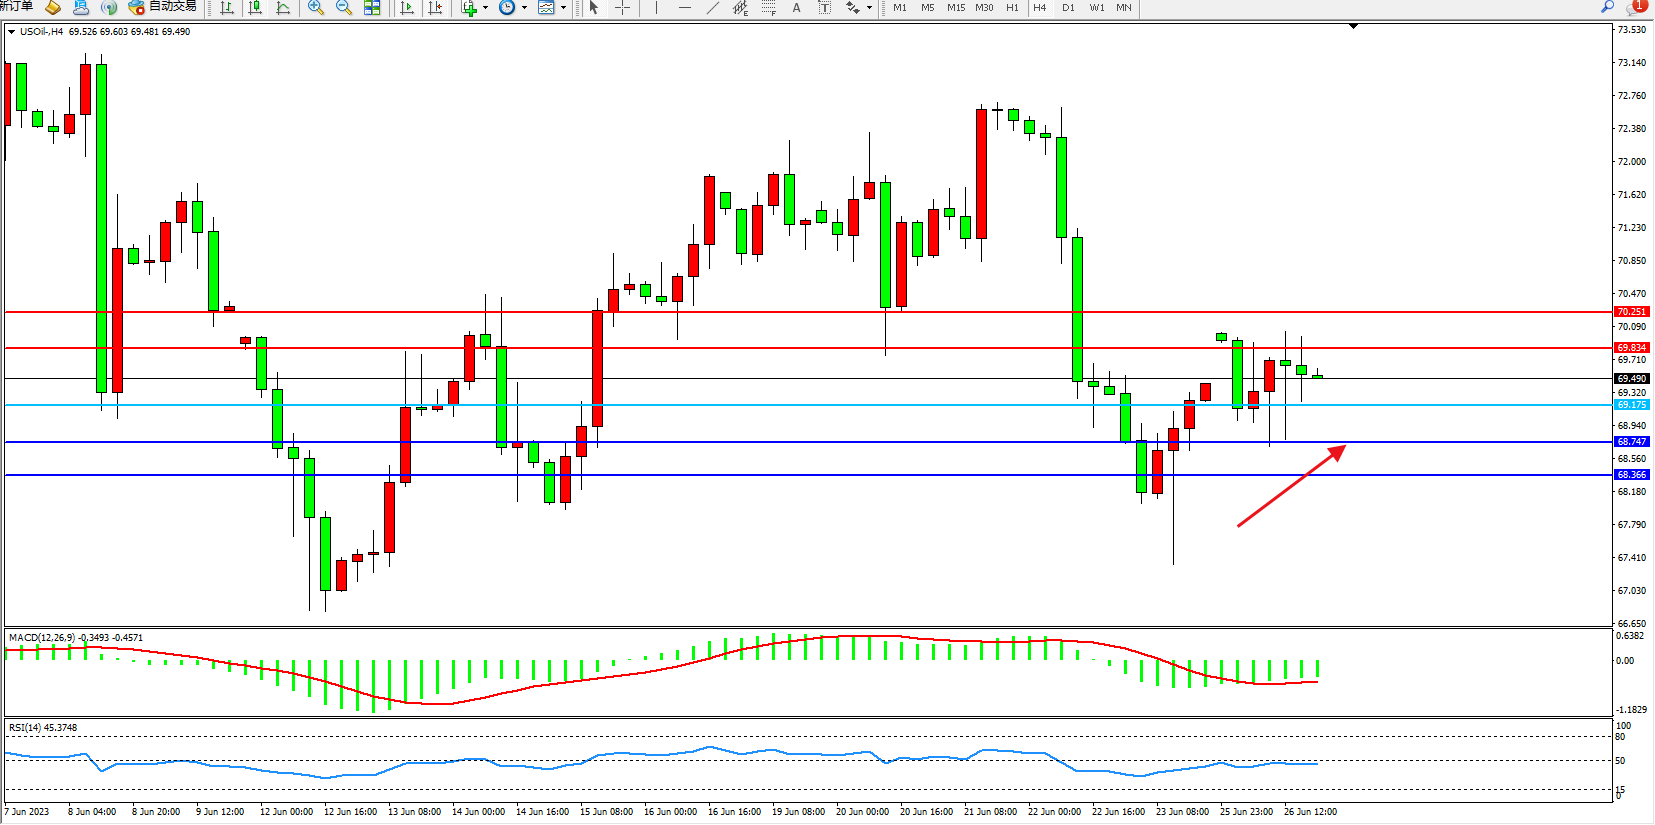
Task: Open the search magnifier at top right
Action: [1607, 7]
